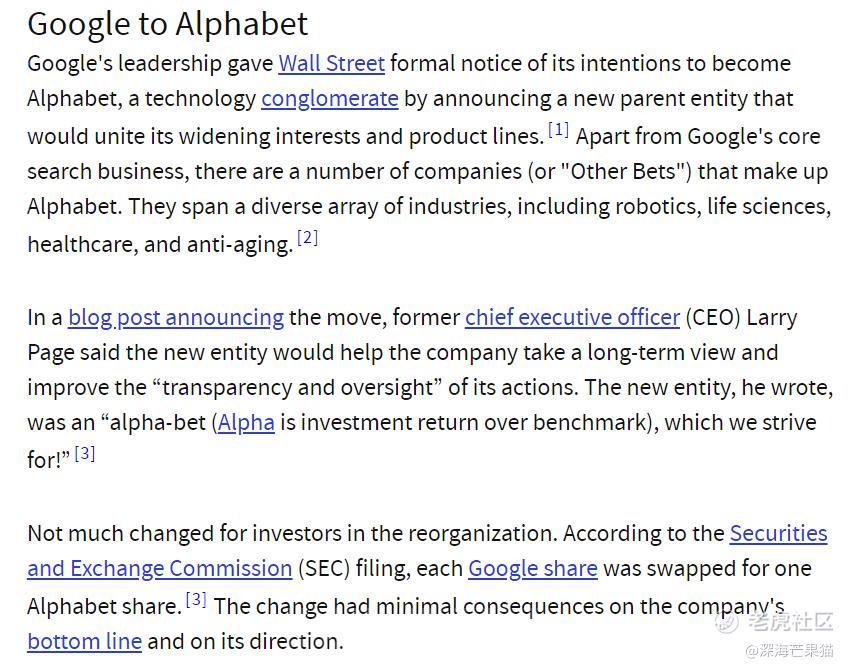Open footnote reference 2 after anti-aging

tap(307, 237)
